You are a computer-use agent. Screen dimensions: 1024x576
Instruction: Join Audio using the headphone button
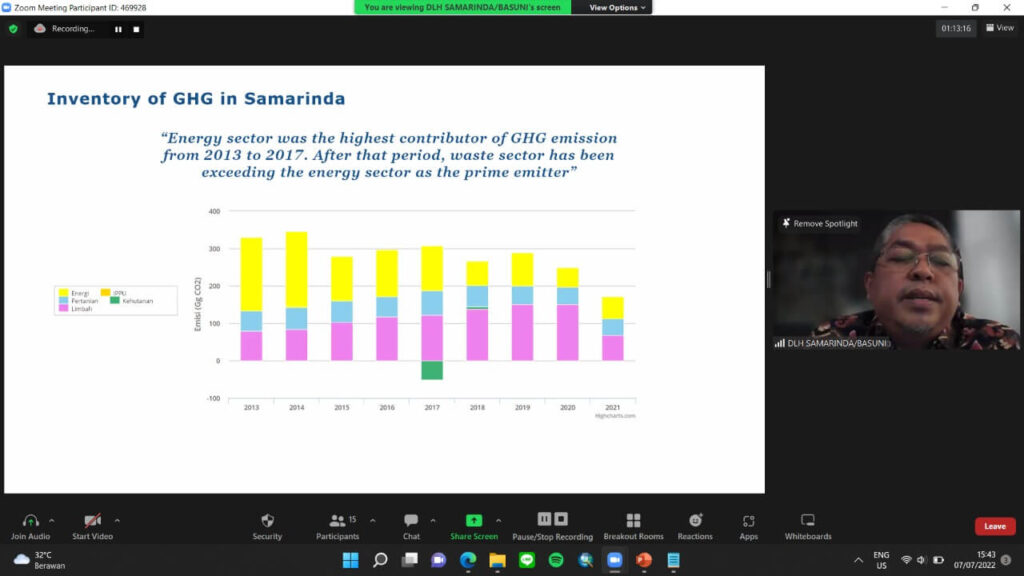30,526
